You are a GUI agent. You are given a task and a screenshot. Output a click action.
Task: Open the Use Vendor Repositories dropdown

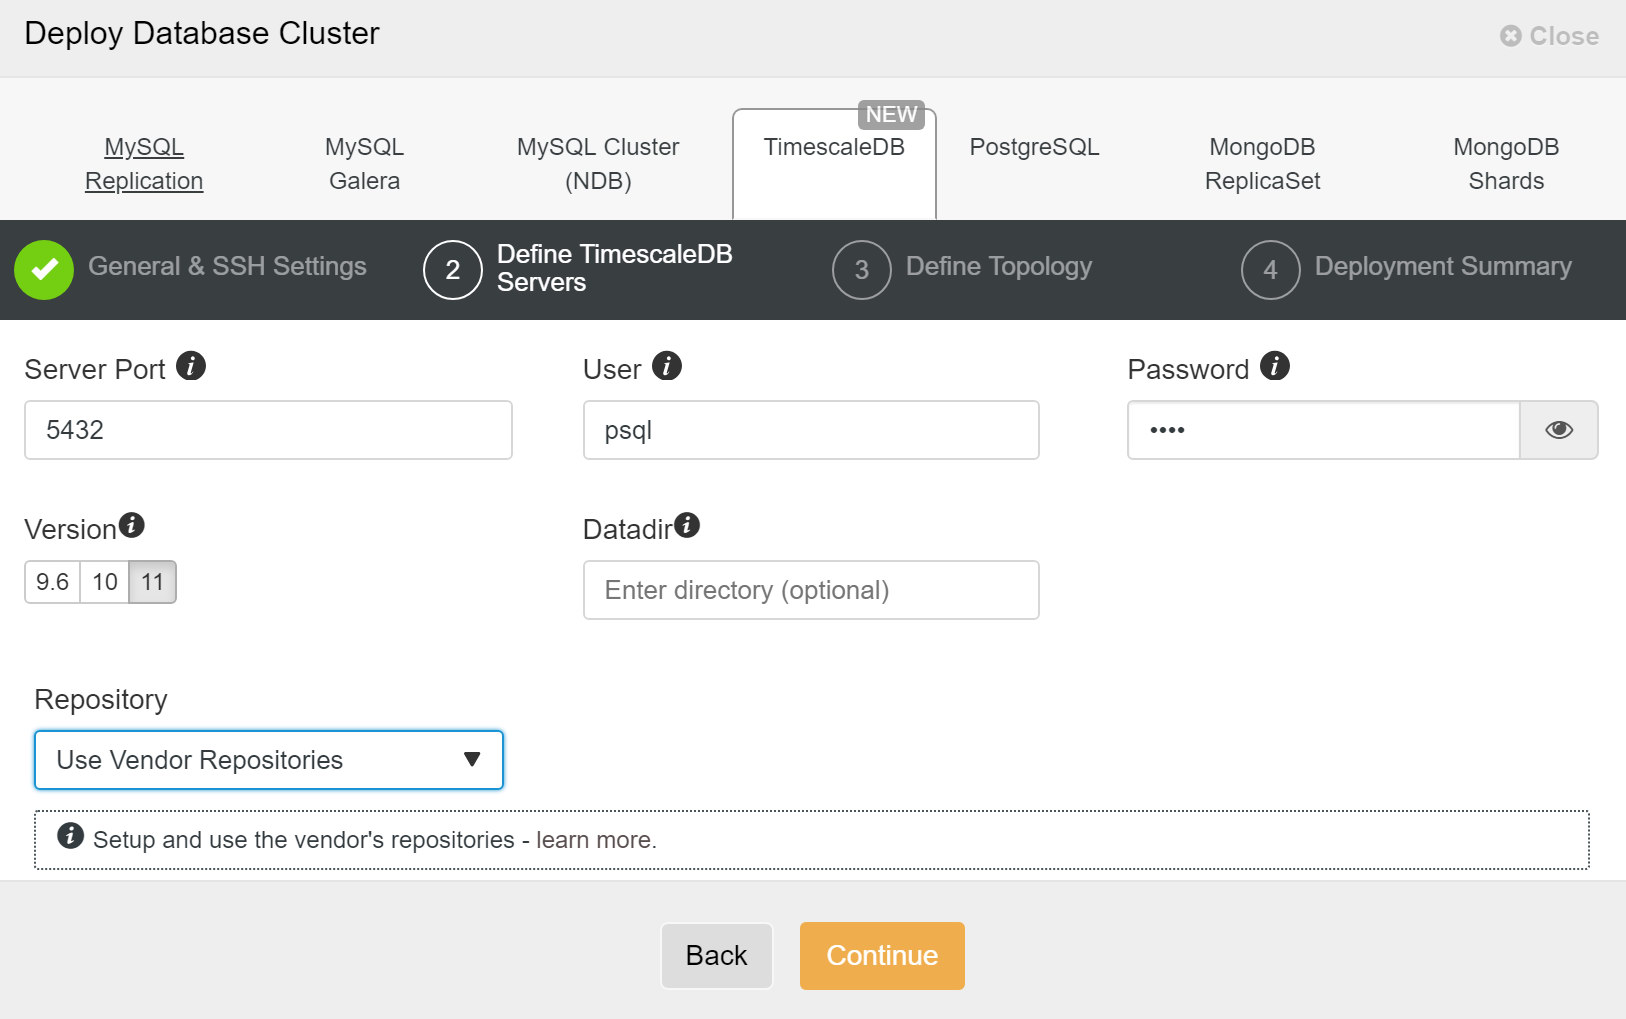269,760
